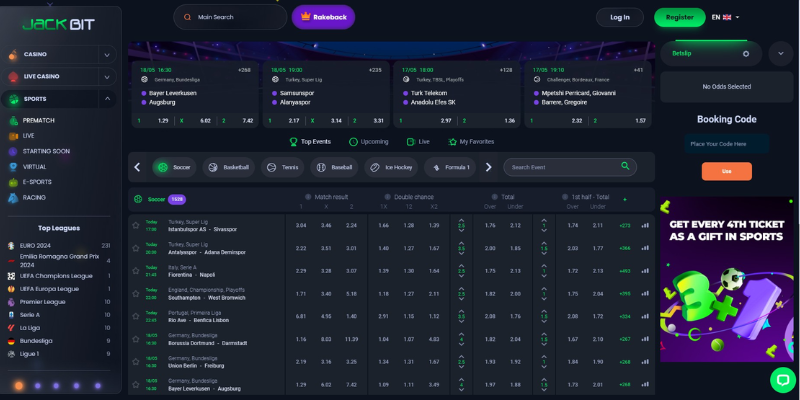Expand the Casino sidebar section

pyautogui.click(x=106, y=54)
